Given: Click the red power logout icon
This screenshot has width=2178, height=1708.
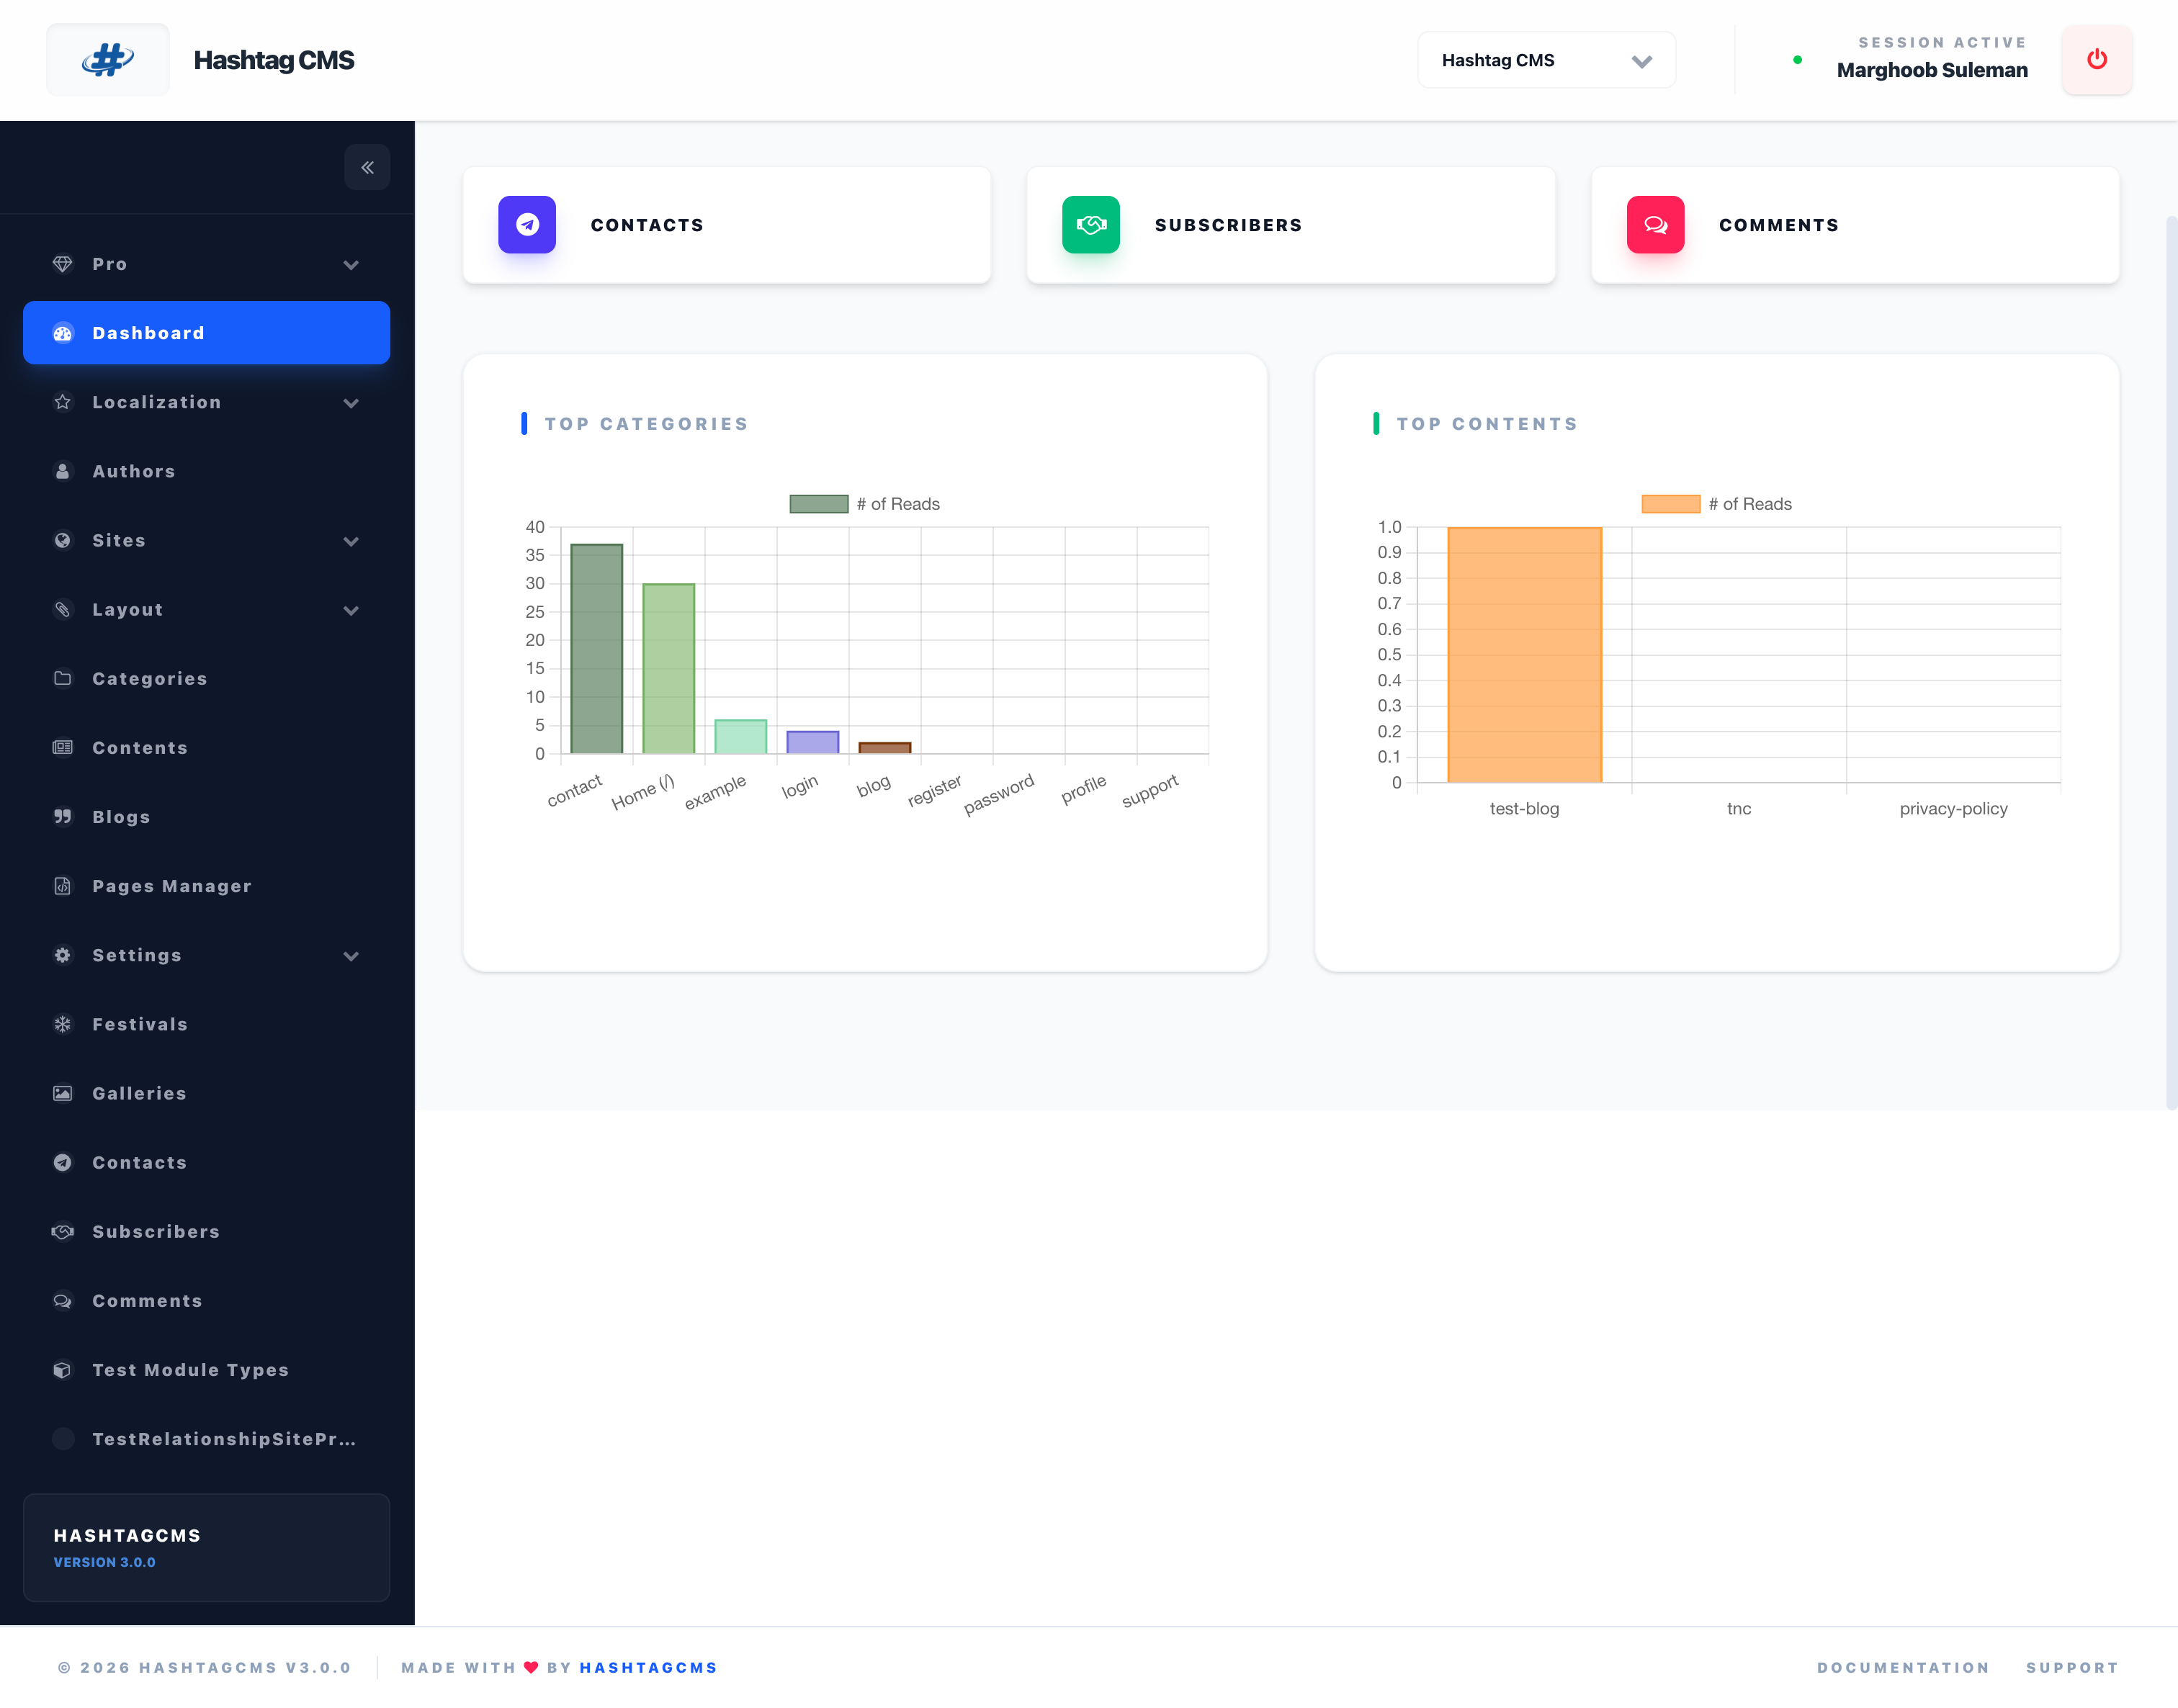Looking at the screenshot, I should (2096, 60).
